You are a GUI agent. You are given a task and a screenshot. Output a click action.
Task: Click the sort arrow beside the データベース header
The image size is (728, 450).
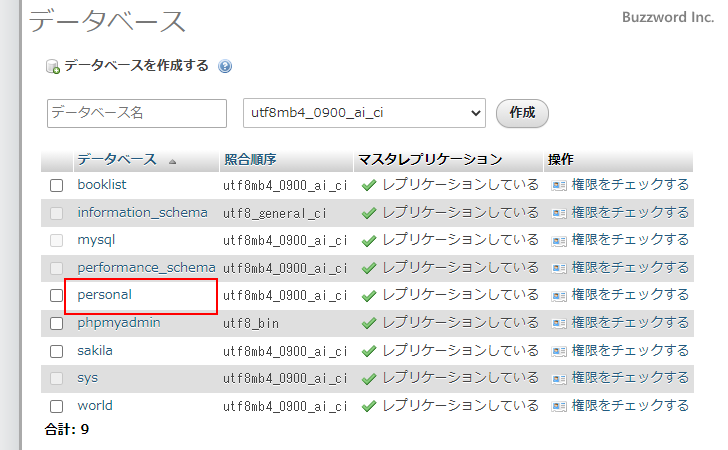[173, 162]
